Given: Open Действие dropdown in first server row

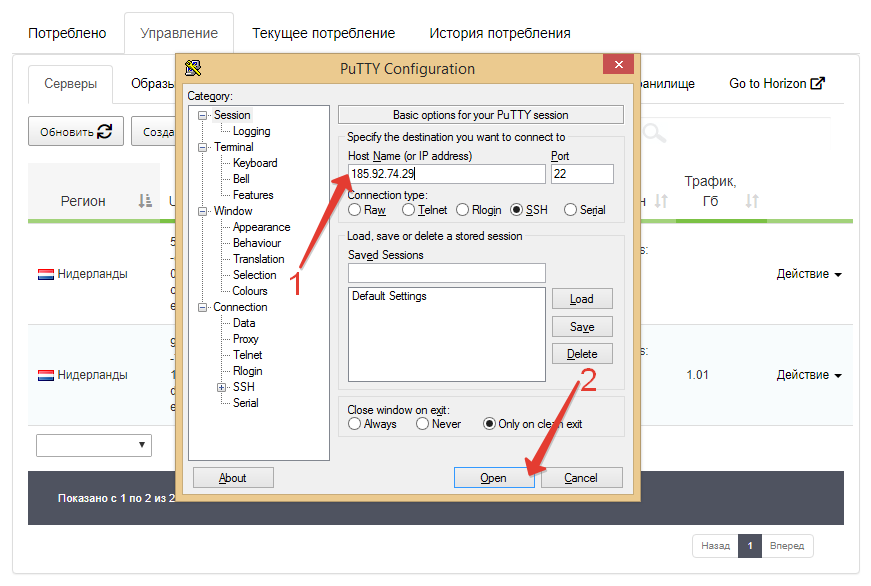Looking at the screenshot, I should click(x=809, y=274).
